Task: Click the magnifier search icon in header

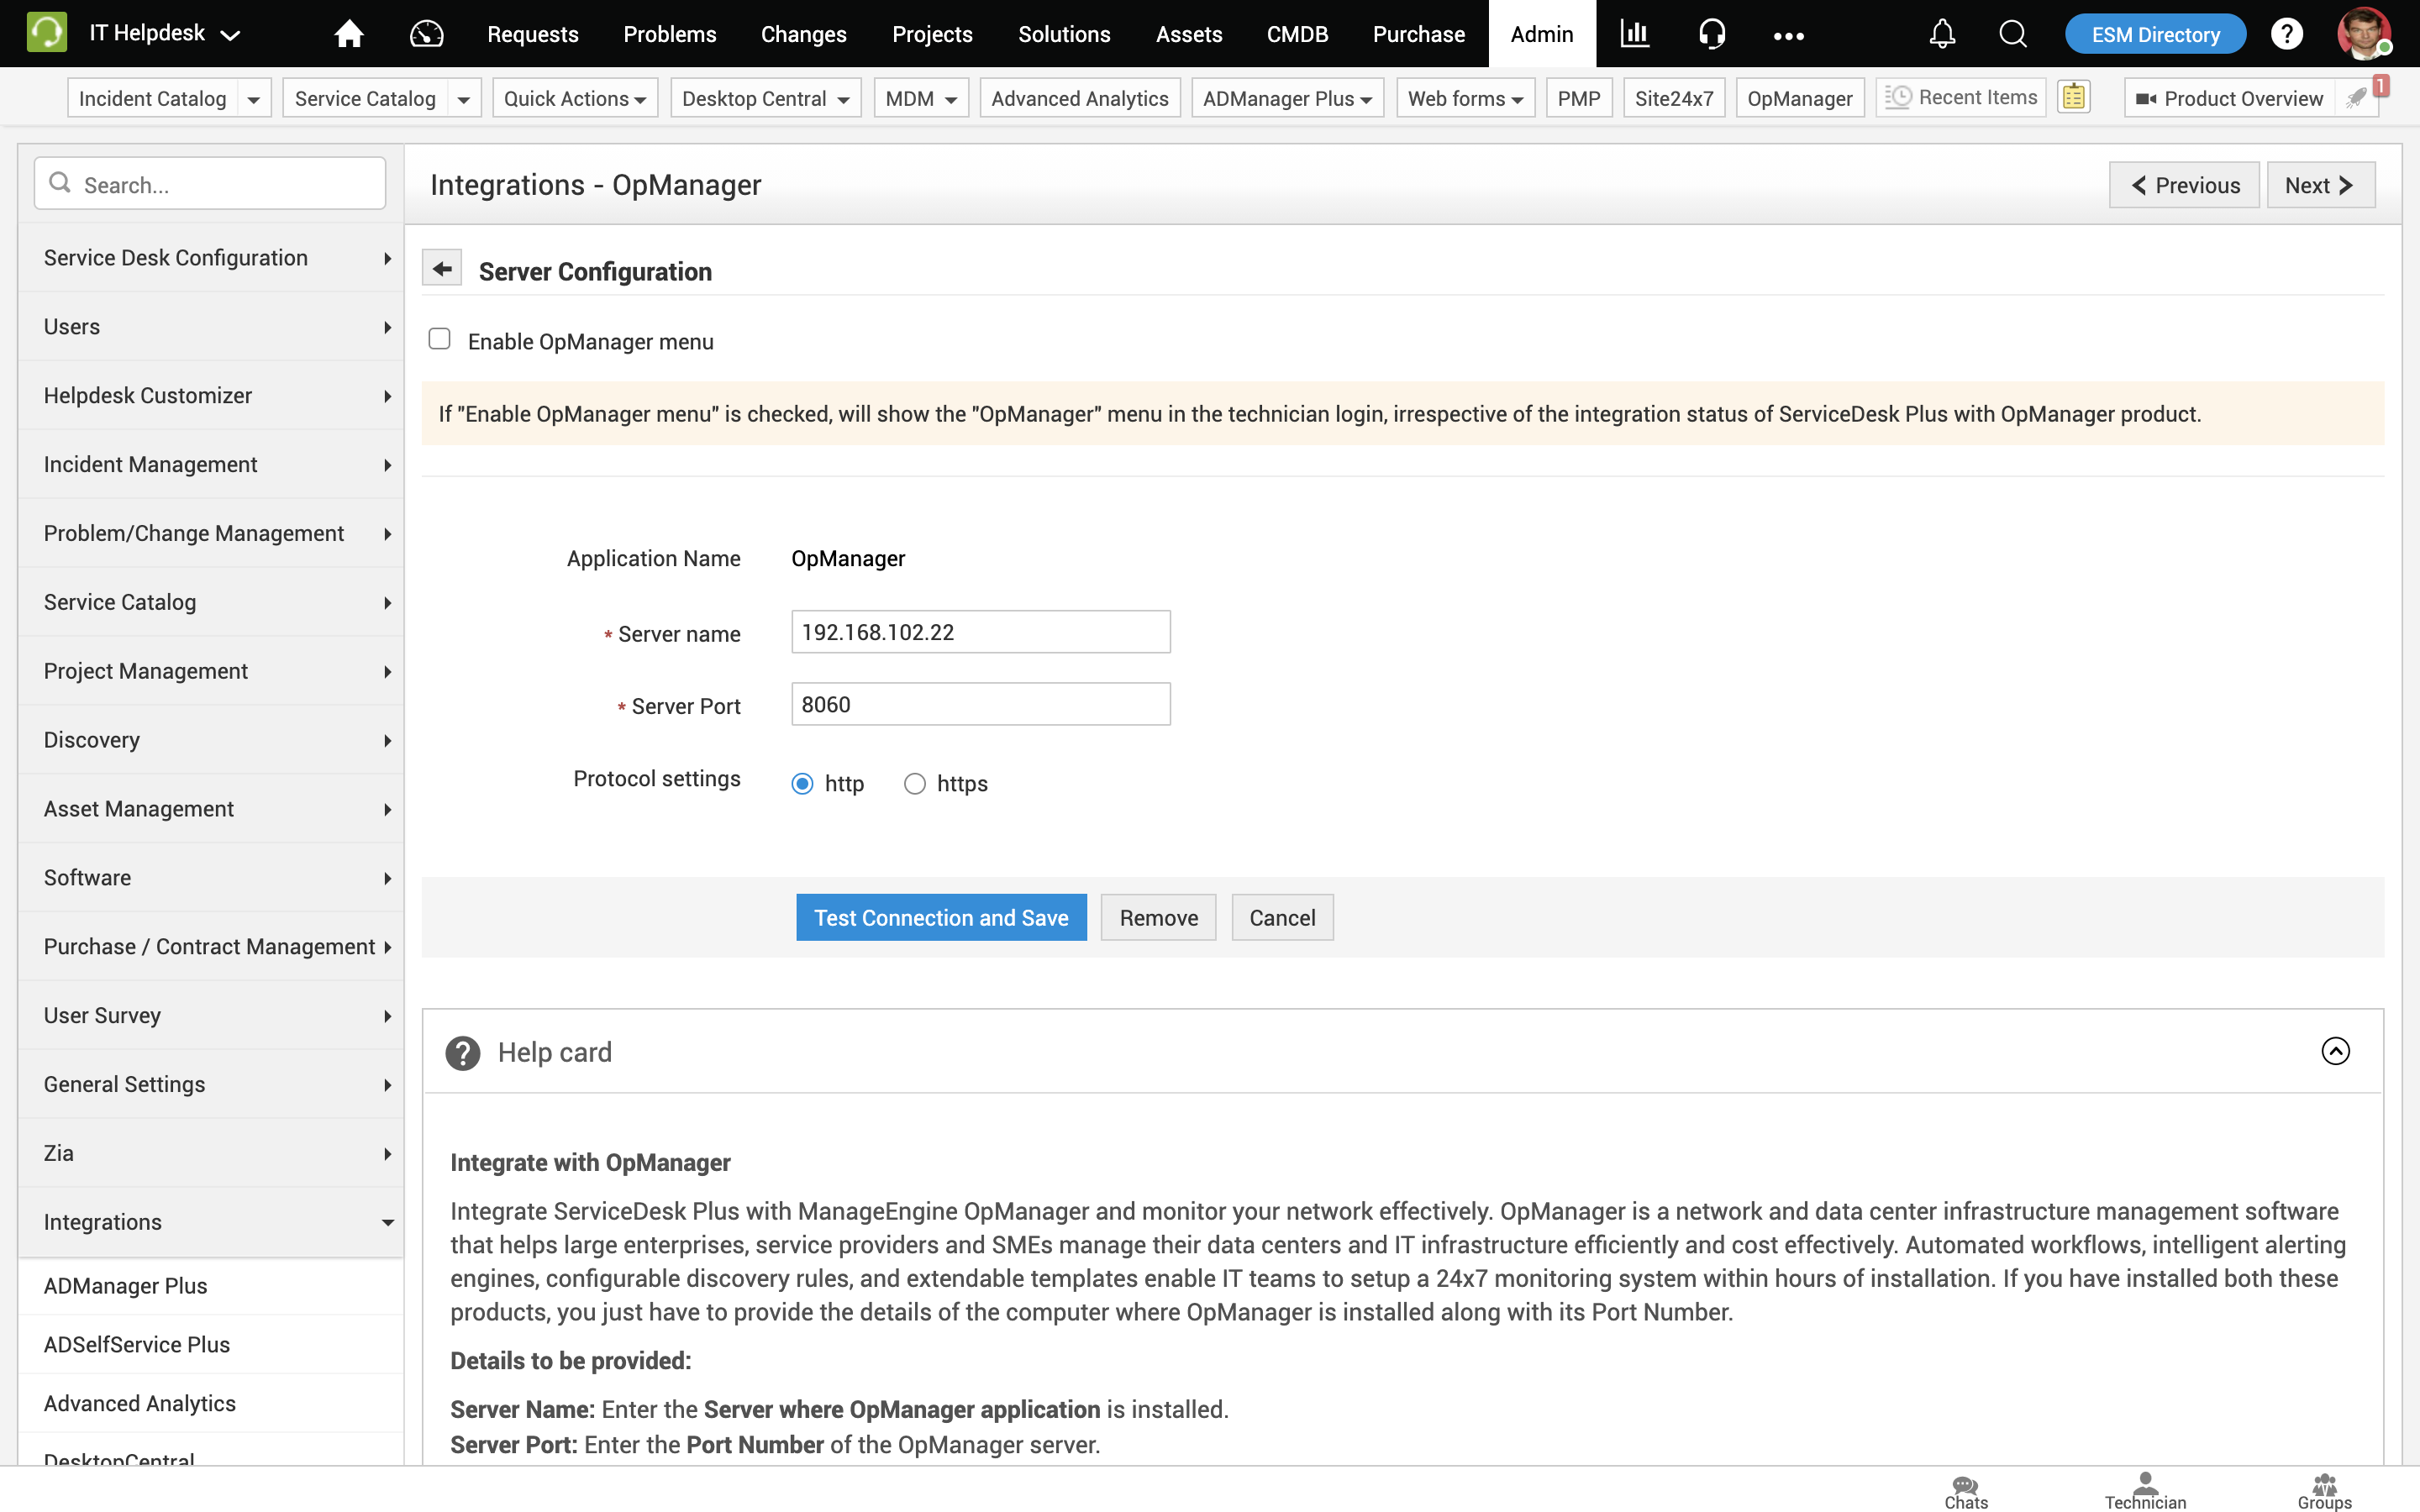Action: (x=2012, y=34)
